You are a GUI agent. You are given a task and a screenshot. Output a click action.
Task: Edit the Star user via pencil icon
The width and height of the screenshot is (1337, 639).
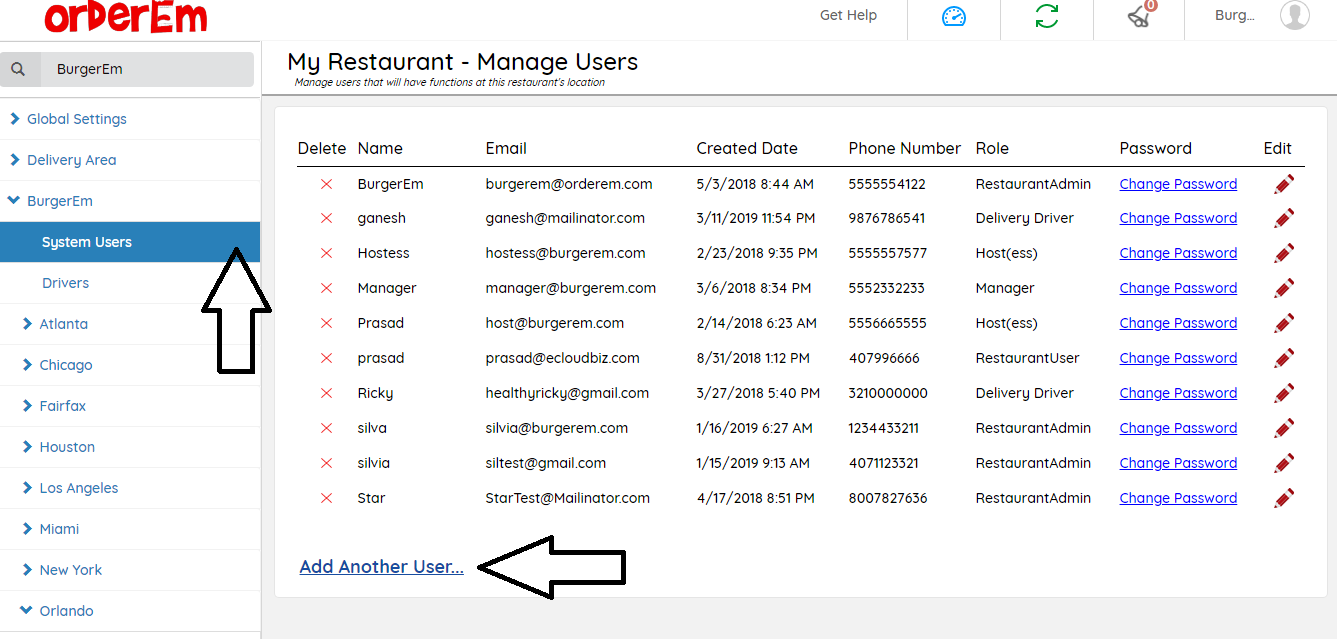tap(1284, 498)
